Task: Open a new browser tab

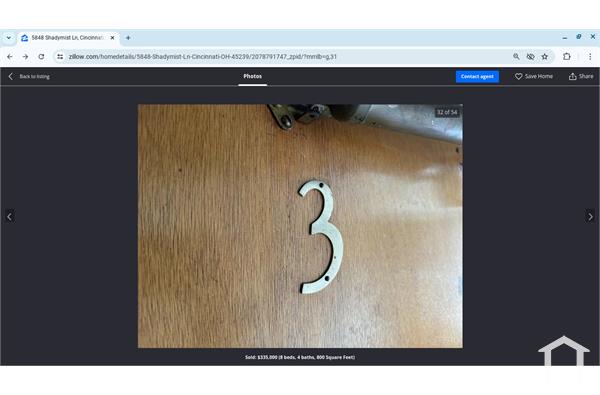Action: tap(128, 38)
